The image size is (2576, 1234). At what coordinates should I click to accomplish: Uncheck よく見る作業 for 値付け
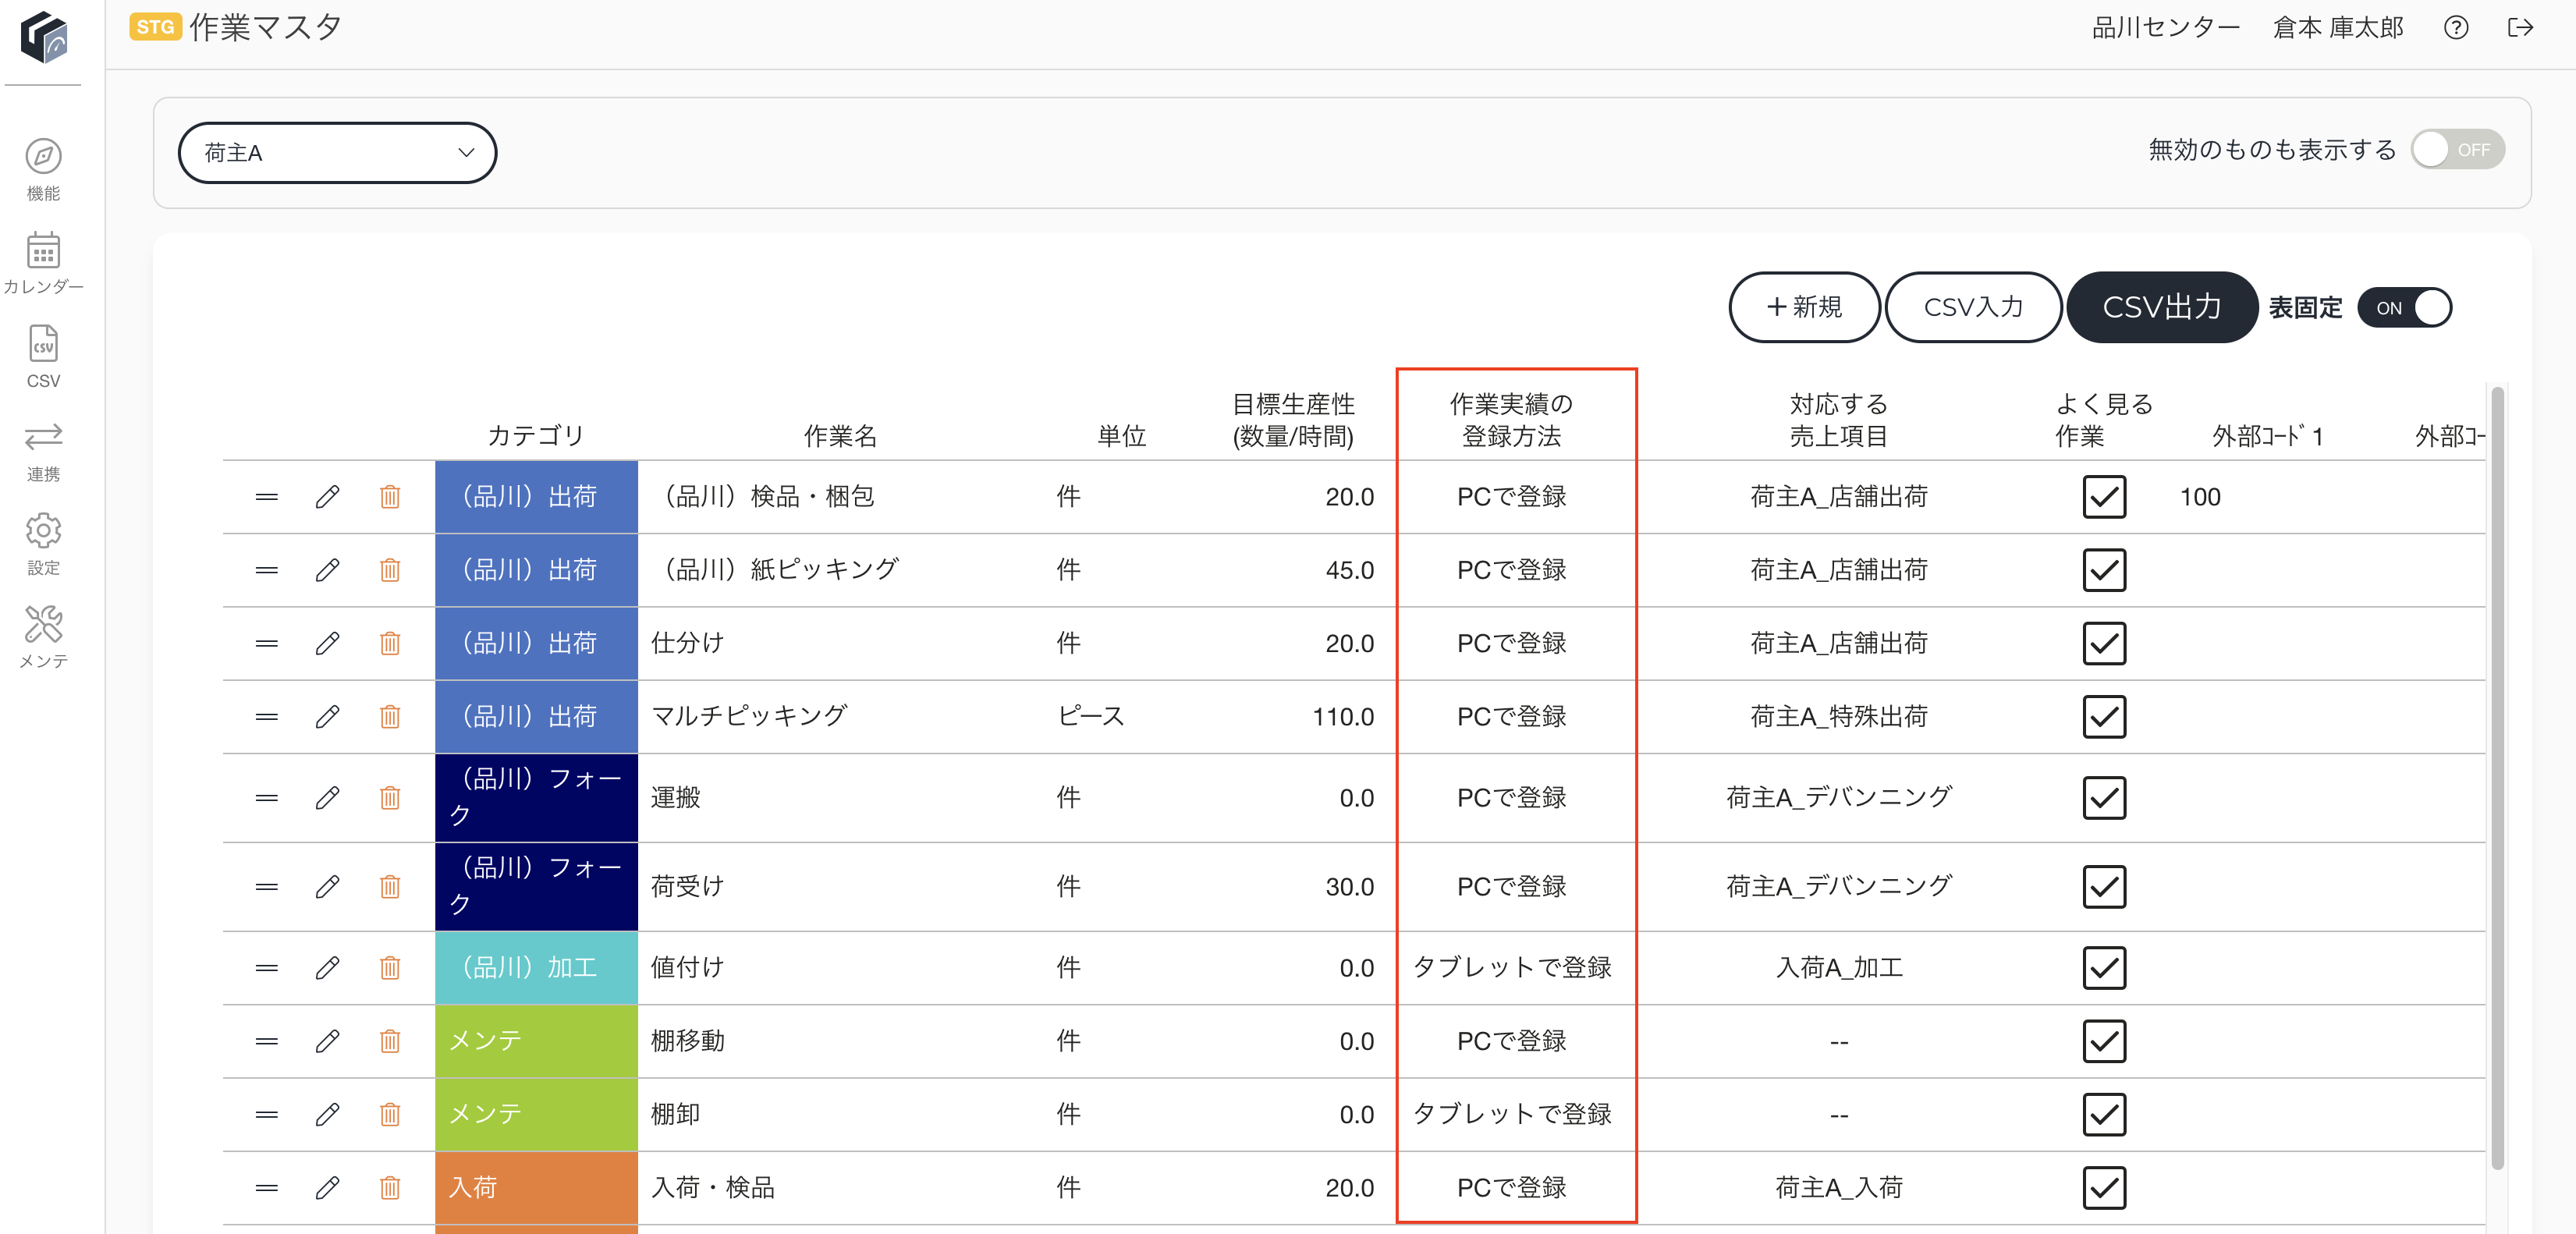[2104, 967]
